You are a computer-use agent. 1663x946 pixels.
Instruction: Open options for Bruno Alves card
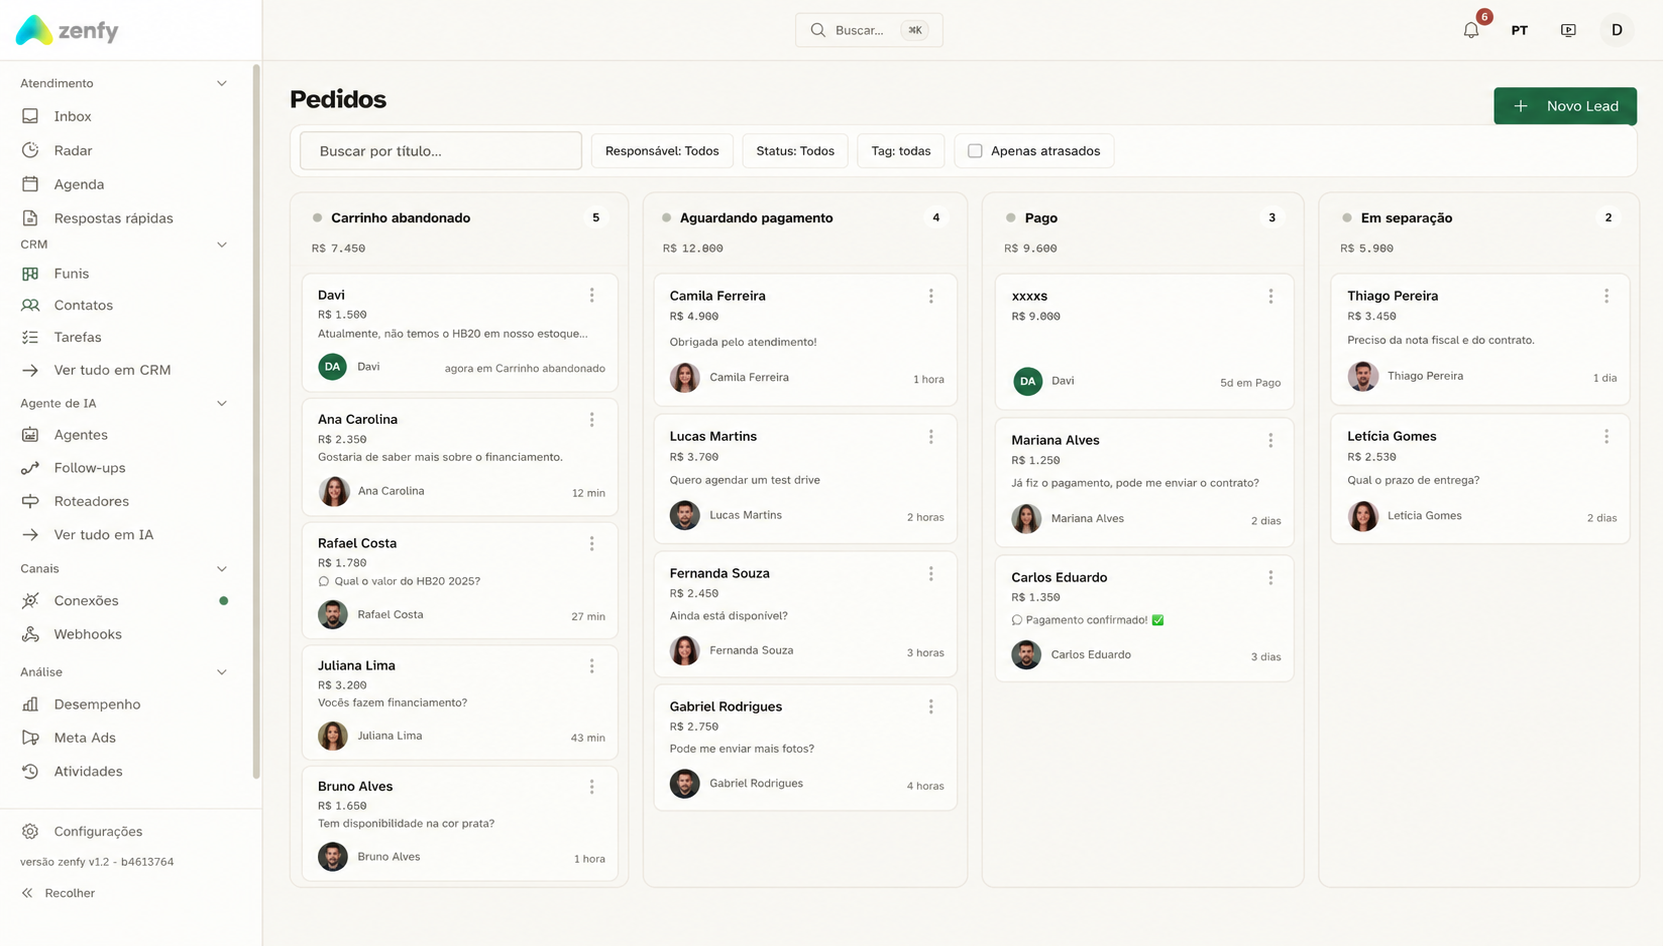[592, 787]
